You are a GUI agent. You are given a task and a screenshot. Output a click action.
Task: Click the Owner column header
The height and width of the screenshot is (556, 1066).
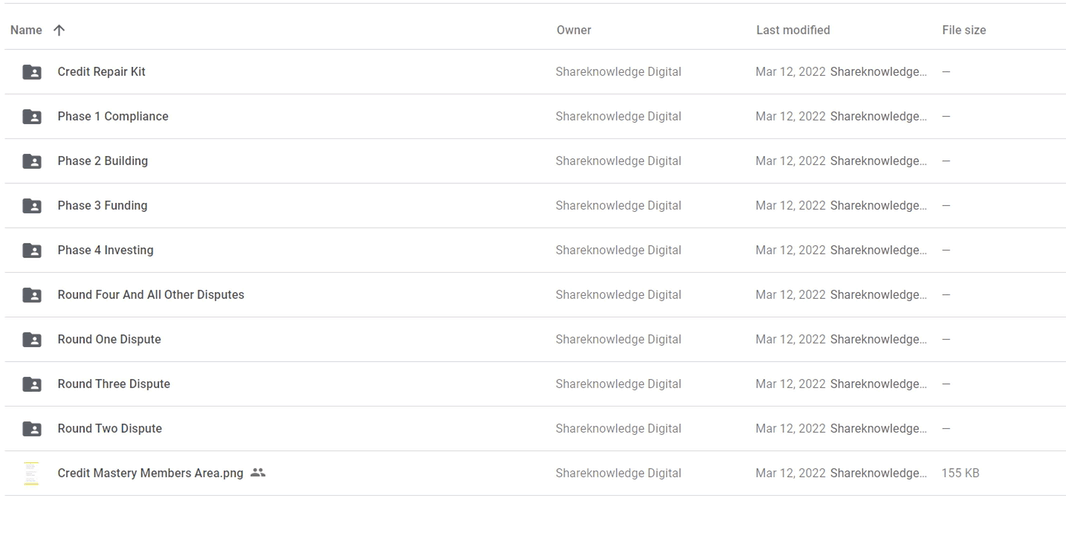(574, 30)
